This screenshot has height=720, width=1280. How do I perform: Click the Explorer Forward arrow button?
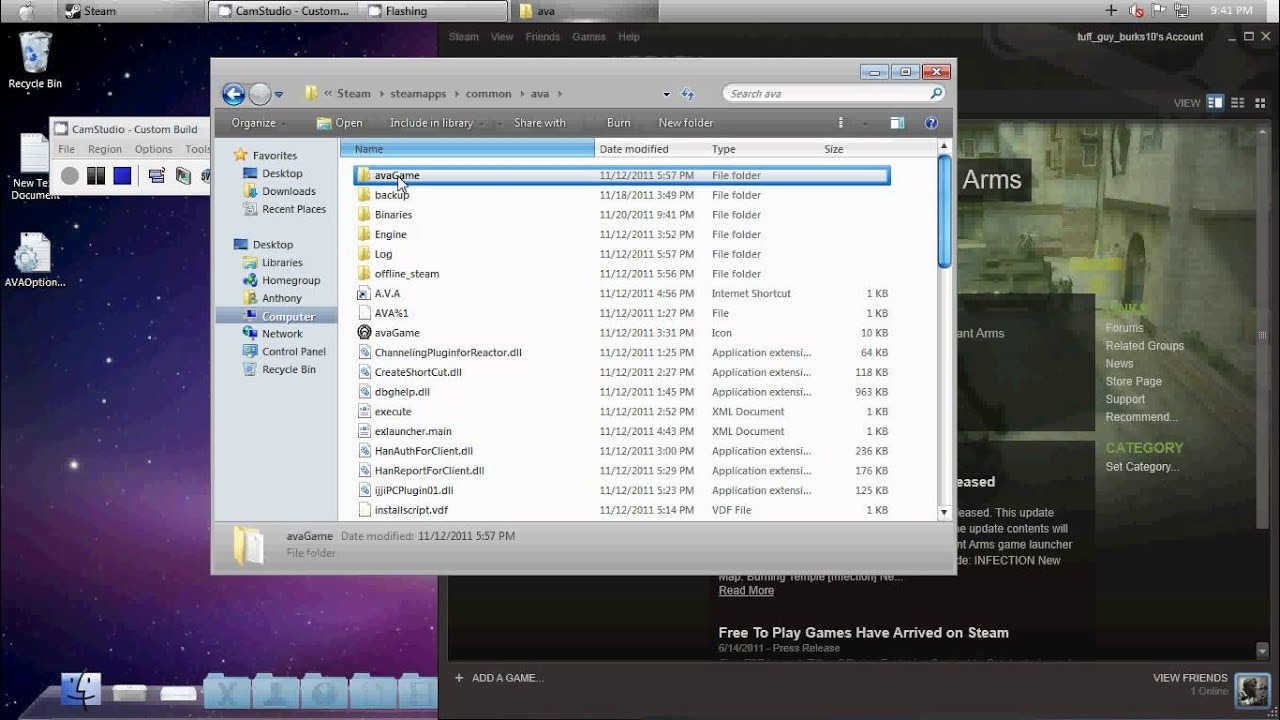260,94
